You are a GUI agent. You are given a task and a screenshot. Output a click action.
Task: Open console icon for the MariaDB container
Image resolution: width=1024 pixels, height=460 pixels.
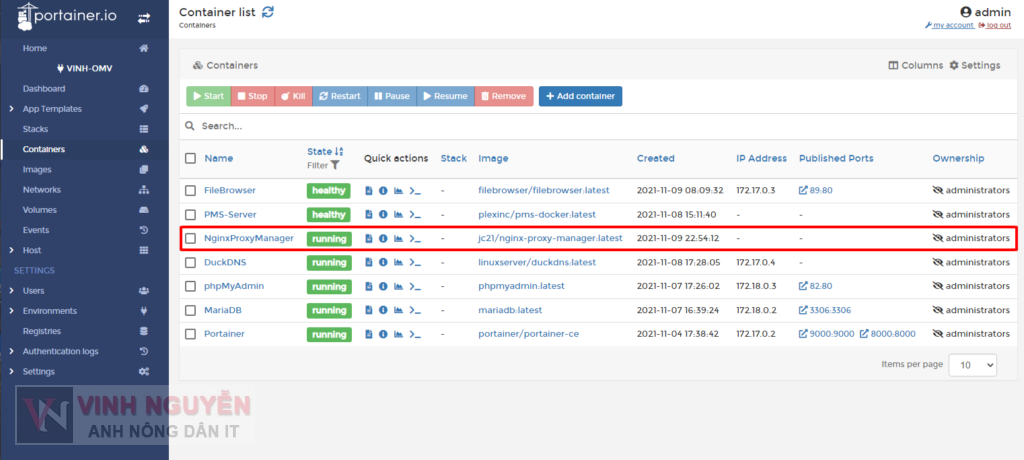(x=415, y=310)
